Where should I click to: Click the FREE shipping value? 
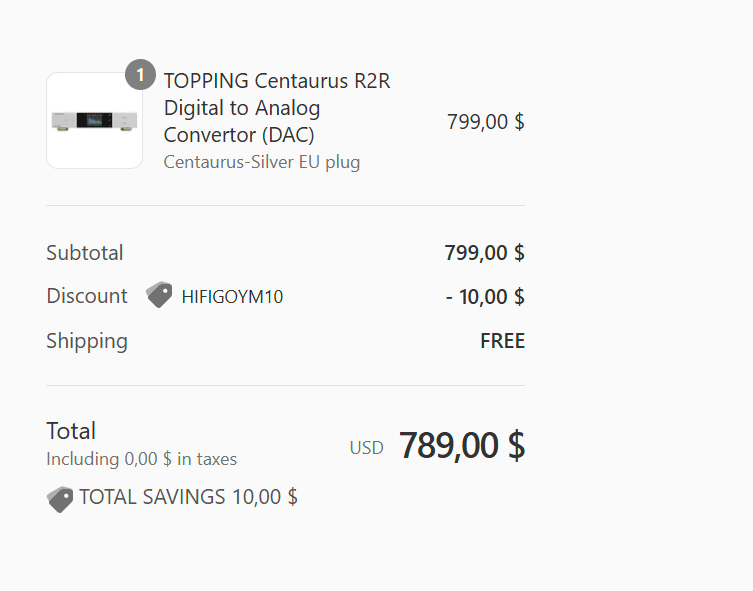pos(502,341)
